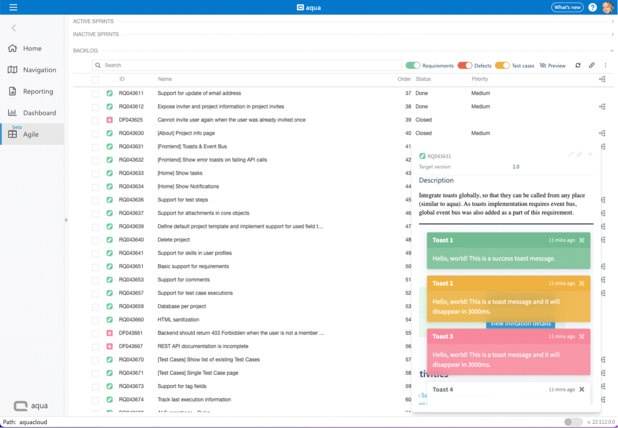
Task: Click the What's new button
Action: coord(567,7)
